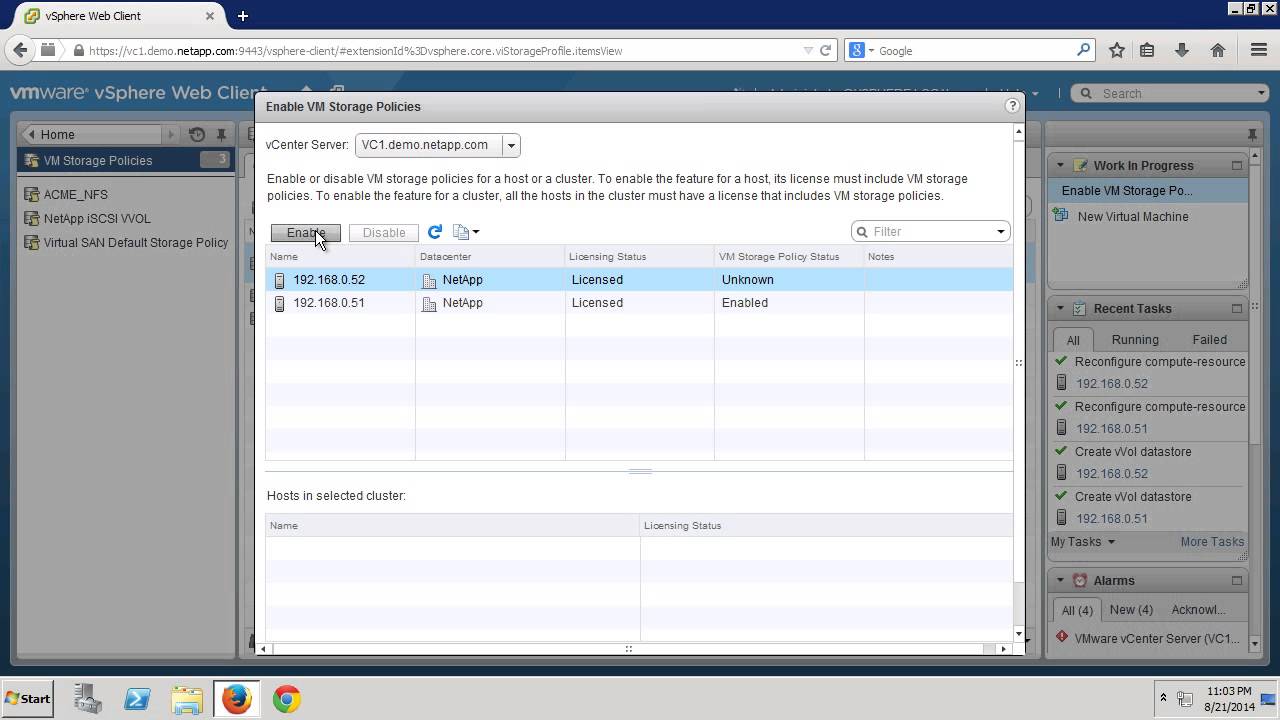Viewport: 1280px width, 720px height.
Task: Reload the page in the browser
Action: tap(826, 50)
